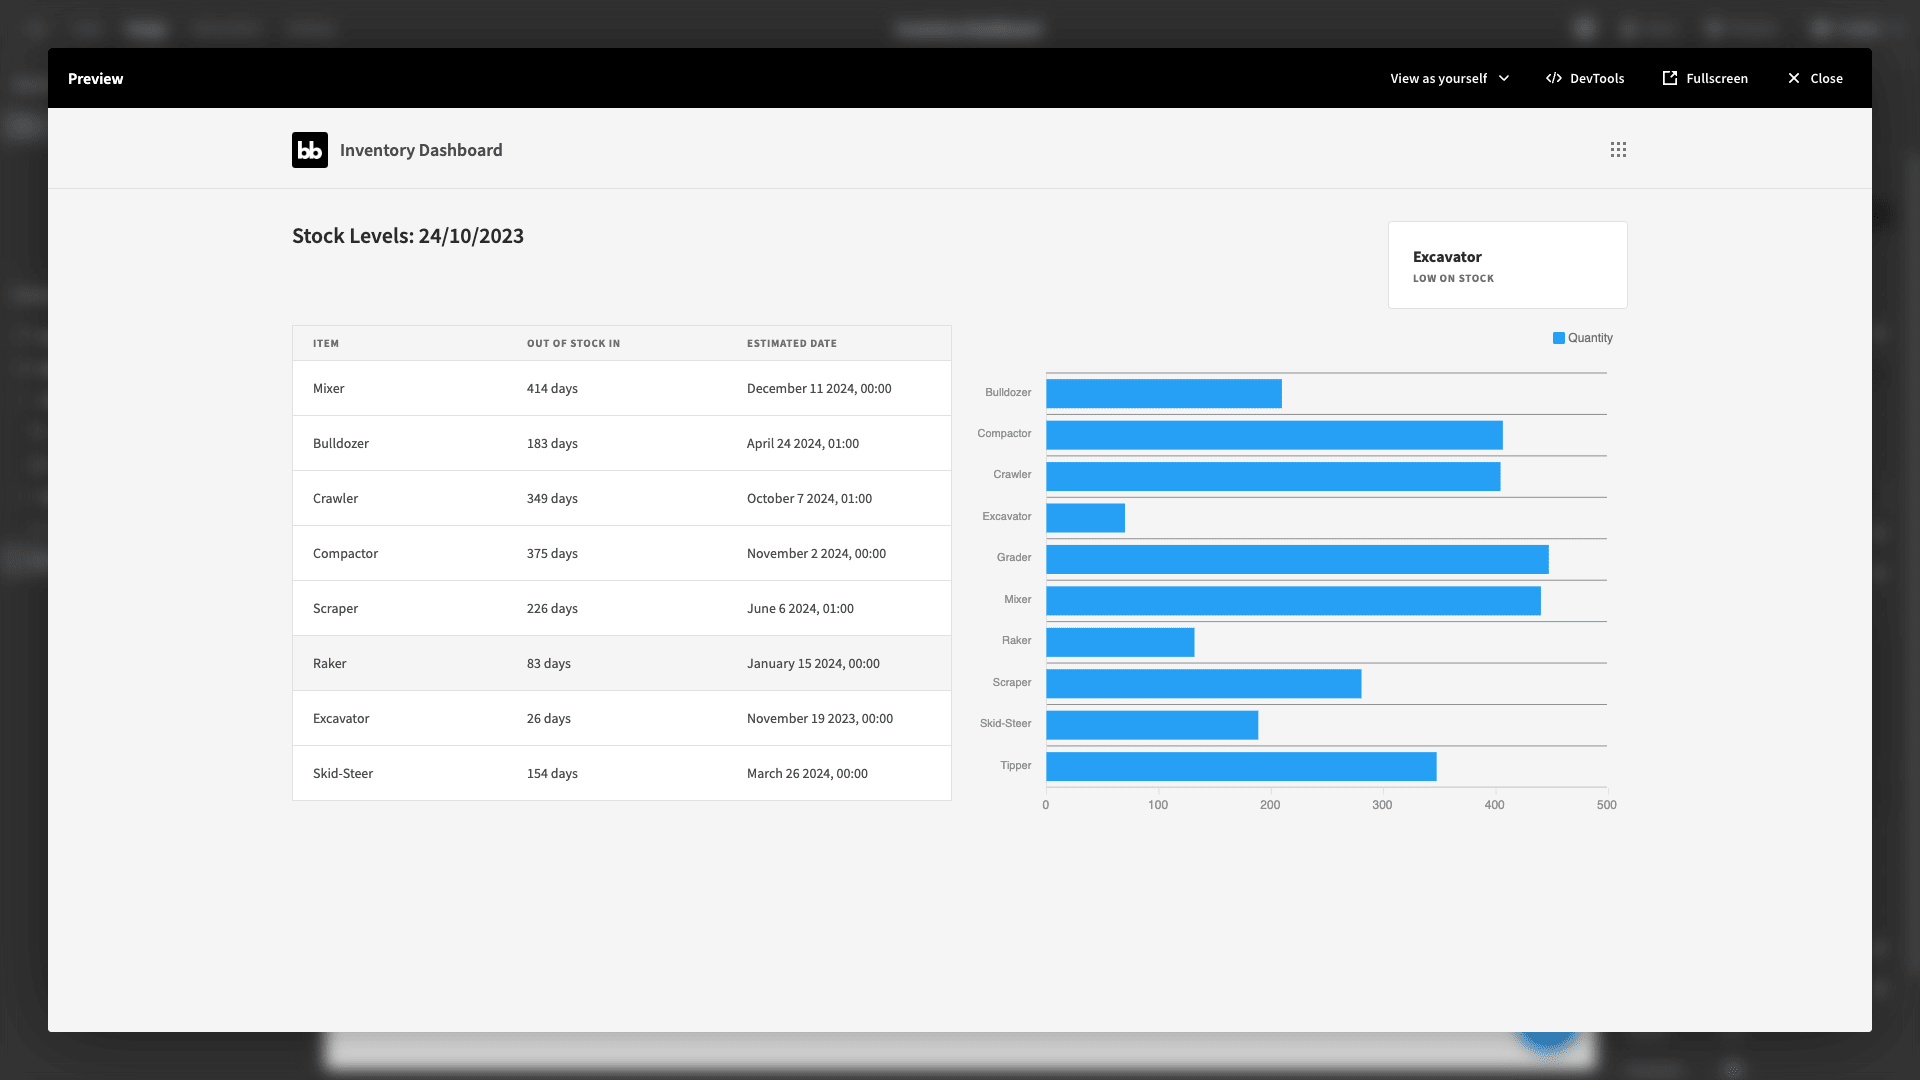Expand the View as yourself dropdown
This screenshot has width=1920, height=1080.
click(x=1450, y=78)
